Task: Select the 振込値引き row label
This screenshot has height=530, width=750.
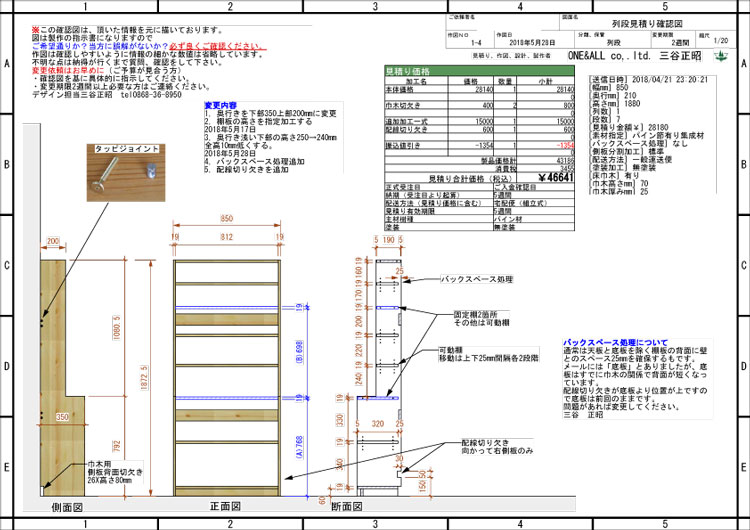Action: click(x=403, y=145)
